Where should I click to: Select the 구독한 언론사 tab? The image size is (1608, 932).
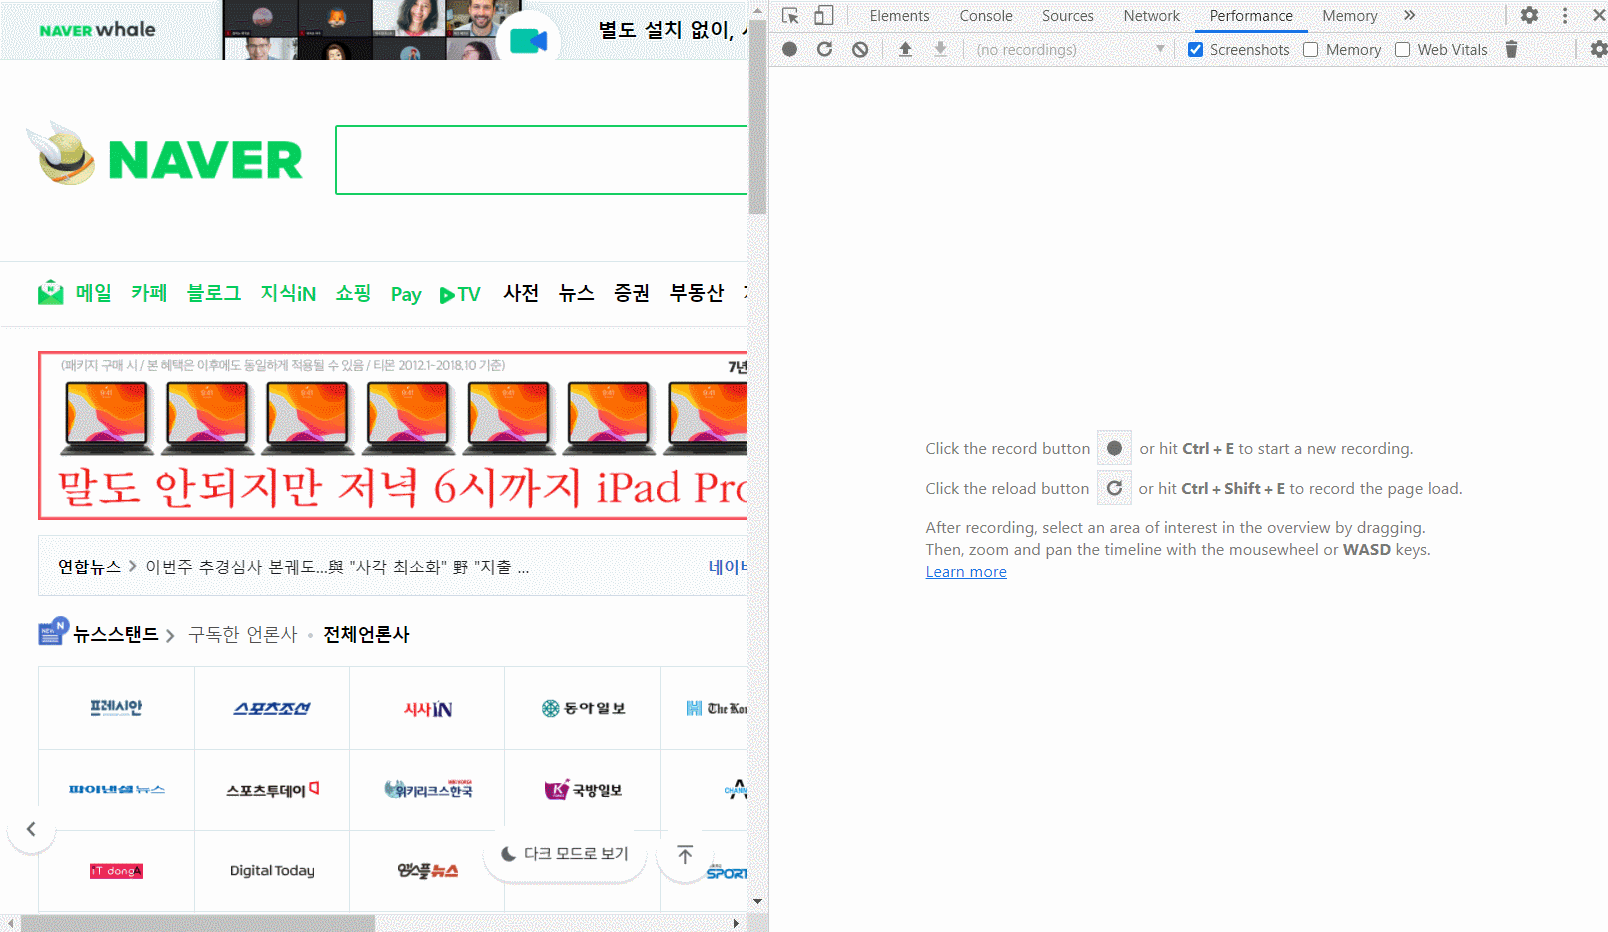click(243, 635)
